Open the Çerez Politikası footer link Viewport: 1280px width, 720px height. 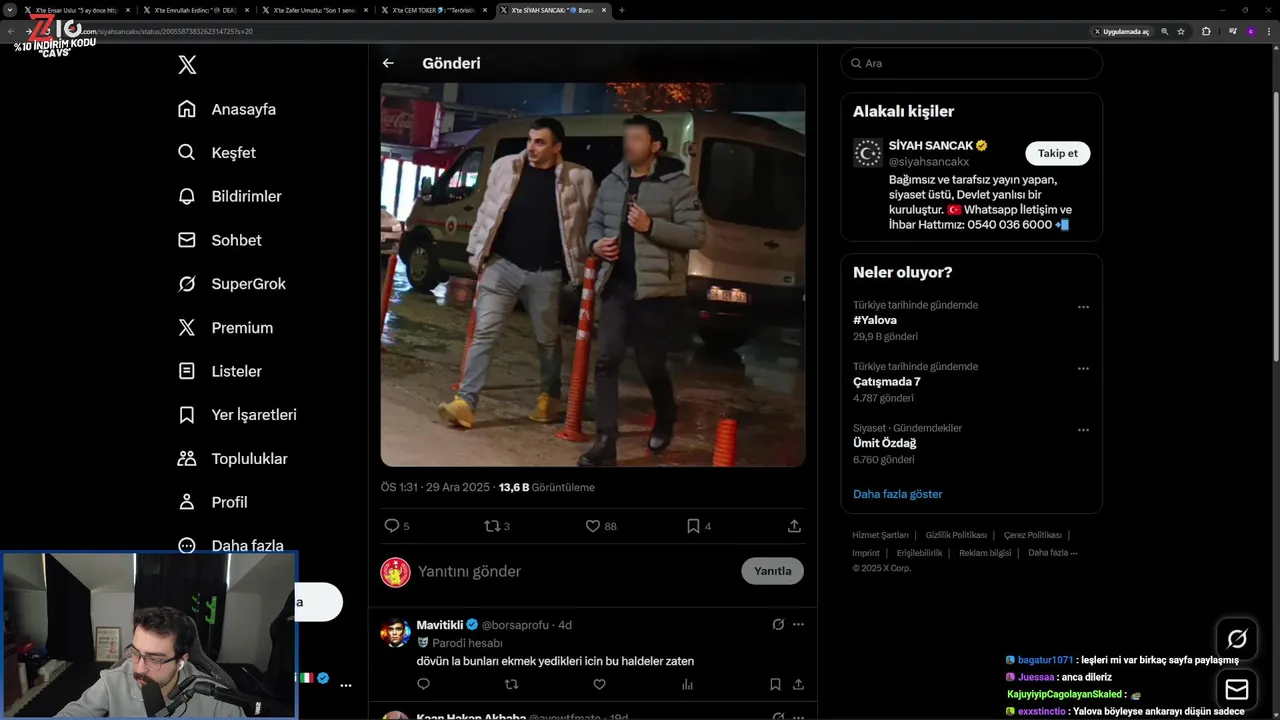pyautogui.click(x=1033, y=535)
